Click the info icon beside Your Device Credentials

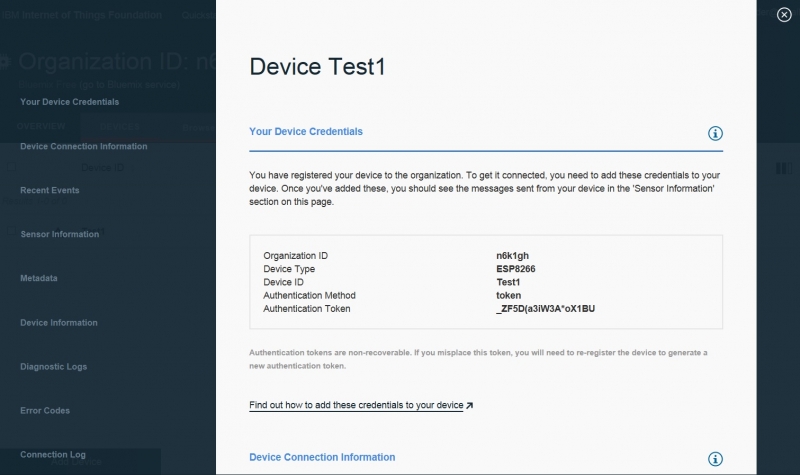tap(715, 133)
